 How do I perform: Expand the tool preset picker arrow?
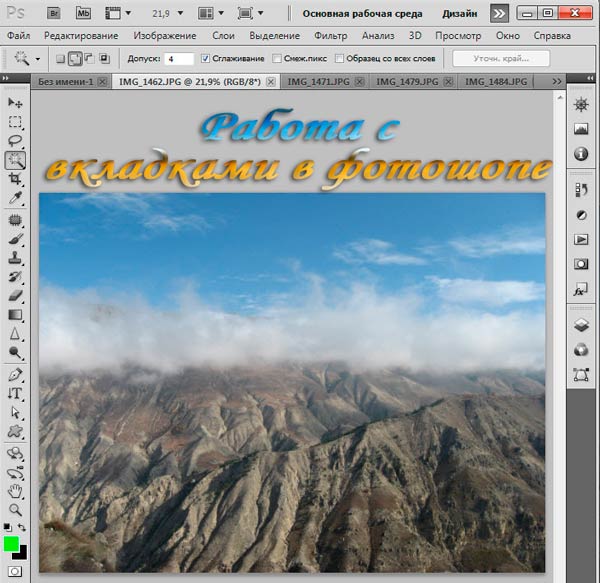tap(38, 59)
